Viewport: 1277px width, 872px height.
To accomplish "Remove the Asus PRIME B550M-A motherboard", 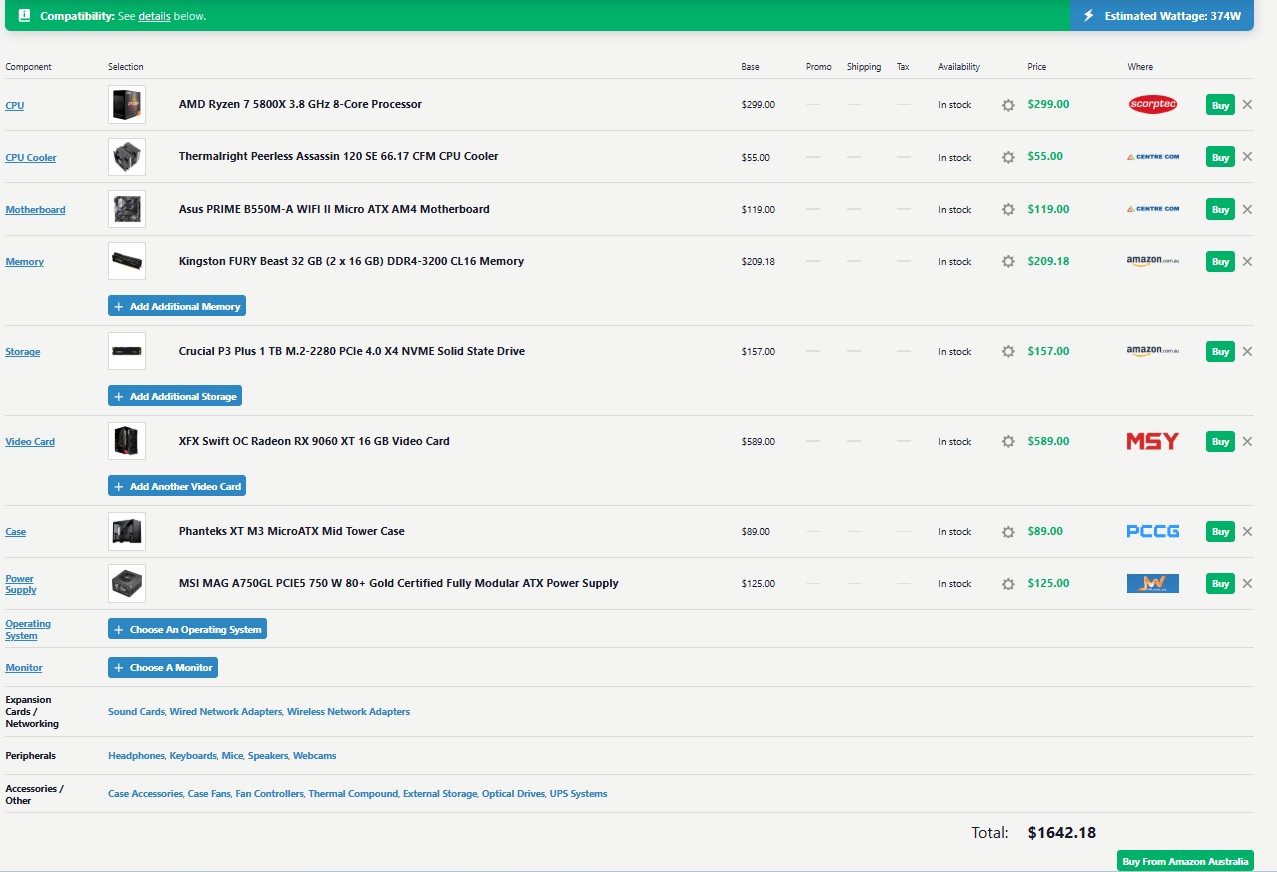I will click(1247, 209).
